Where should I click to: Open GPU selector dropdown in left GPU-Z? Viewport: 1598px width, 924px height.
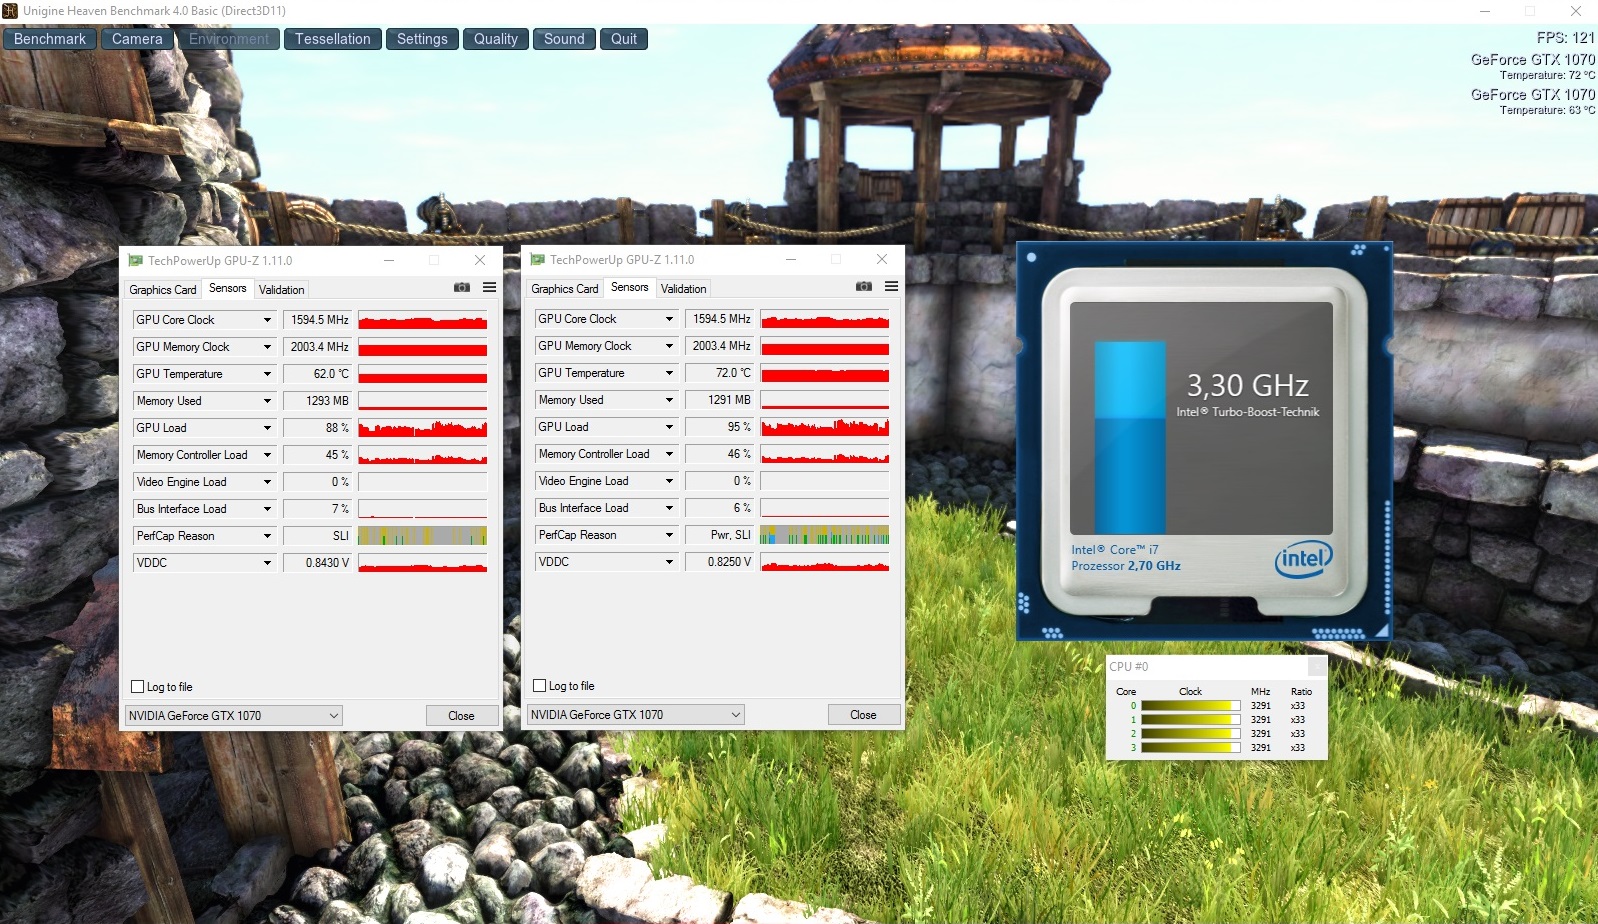(x=234, y=716)
